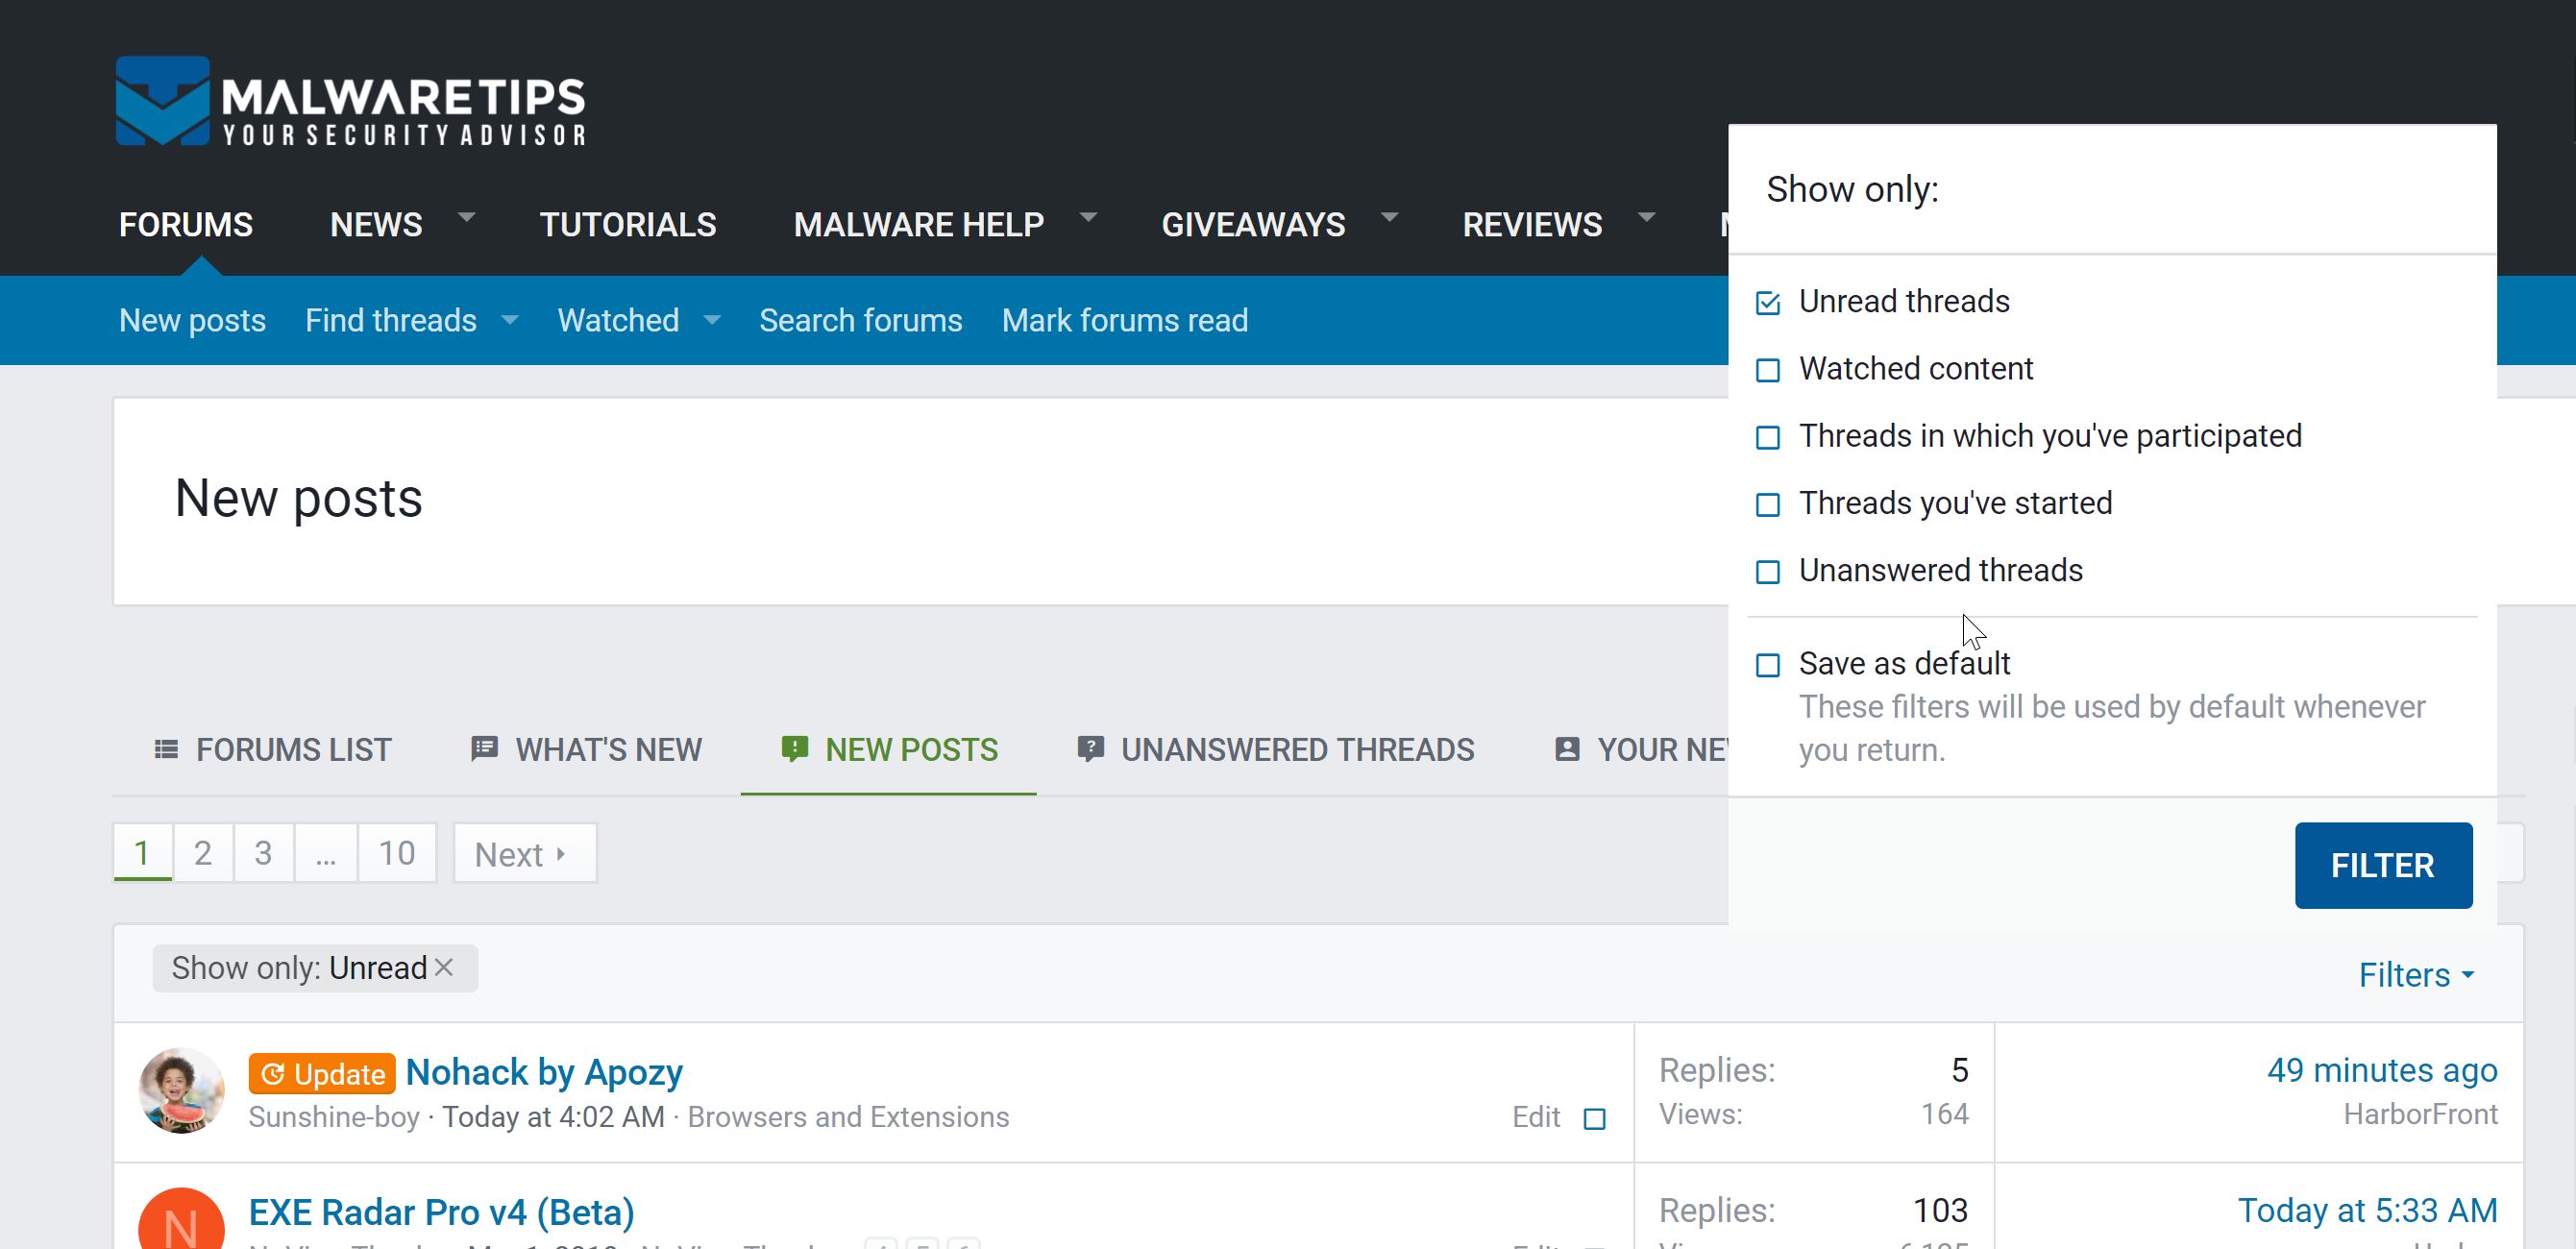Expand the News dropdown arrow

pos(466,217)
